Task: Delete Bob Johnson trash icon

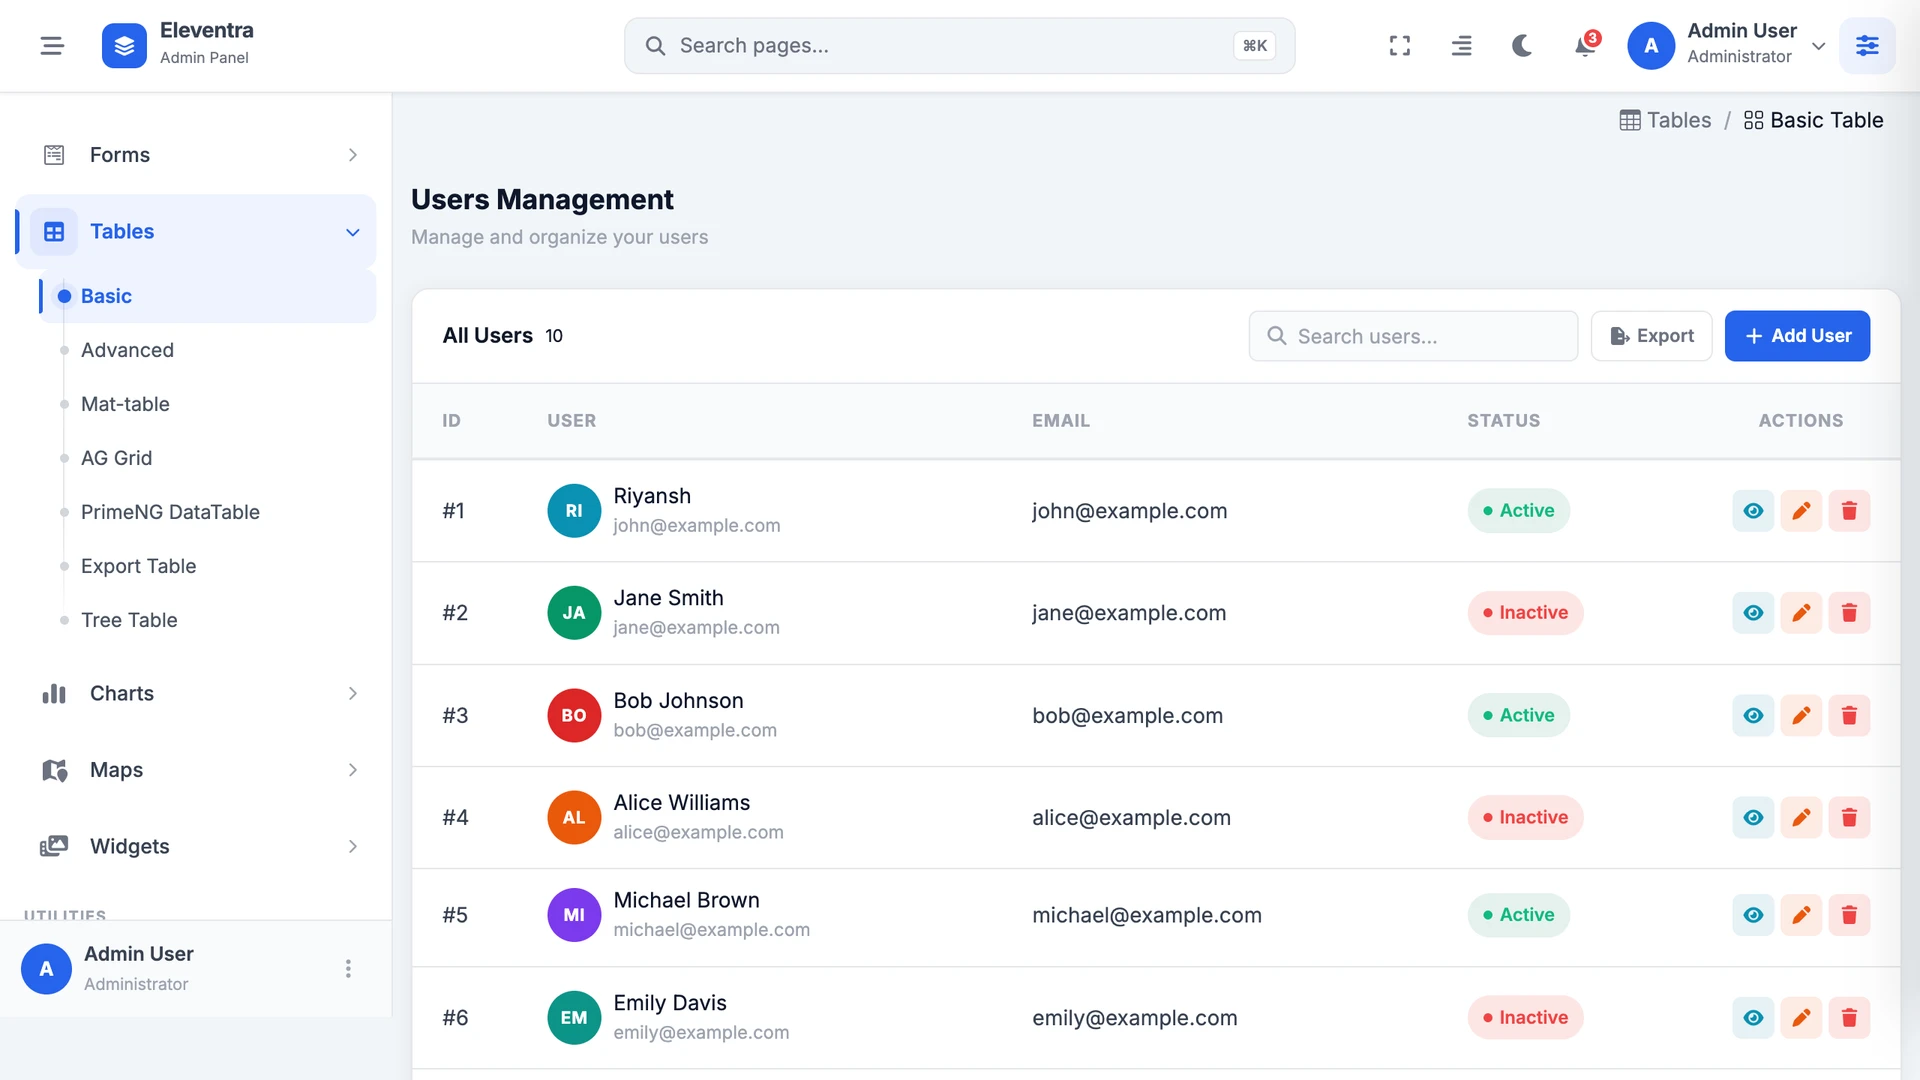Action: 1849,716
